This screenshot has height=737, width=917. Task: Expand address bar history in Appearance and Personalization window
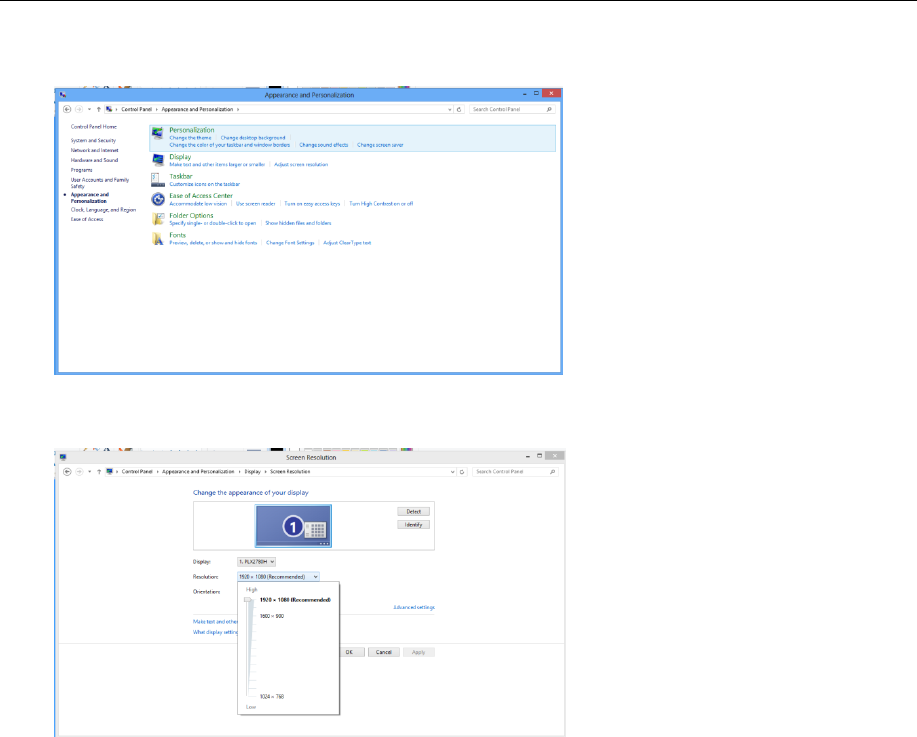450,109
